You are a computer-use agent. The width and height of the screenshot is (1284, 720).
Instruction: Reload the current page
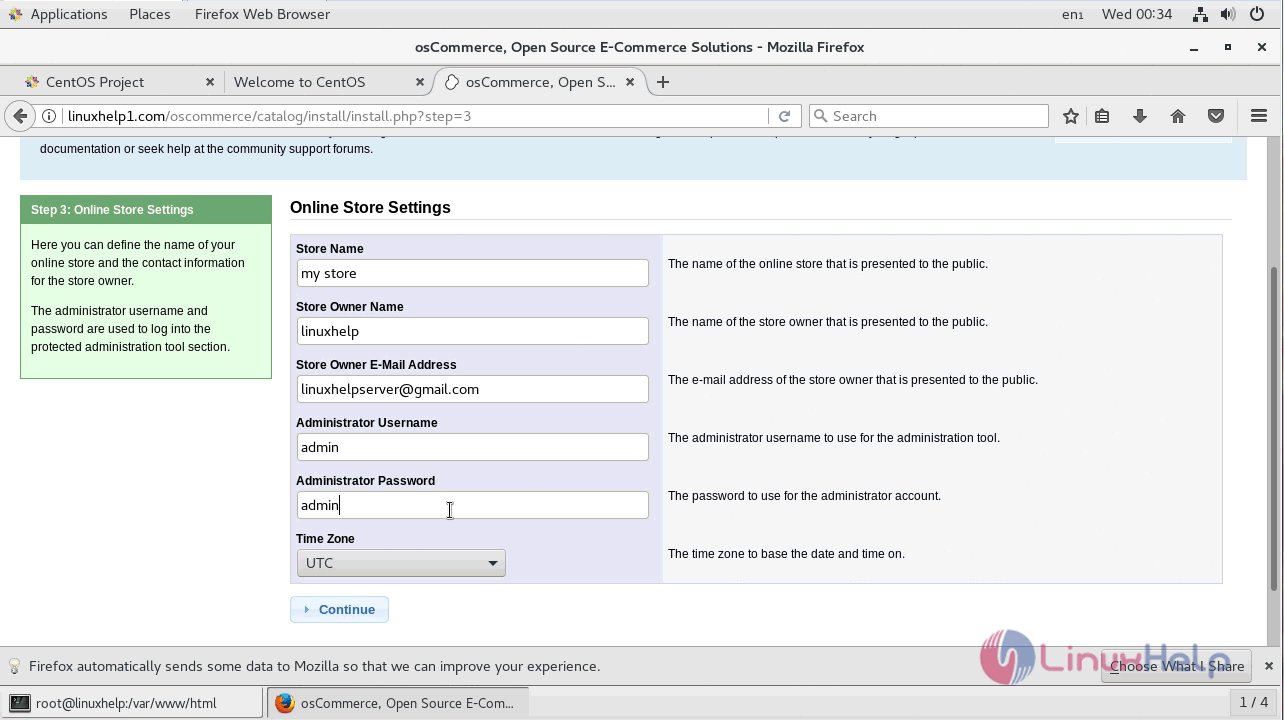pos(784,116)
